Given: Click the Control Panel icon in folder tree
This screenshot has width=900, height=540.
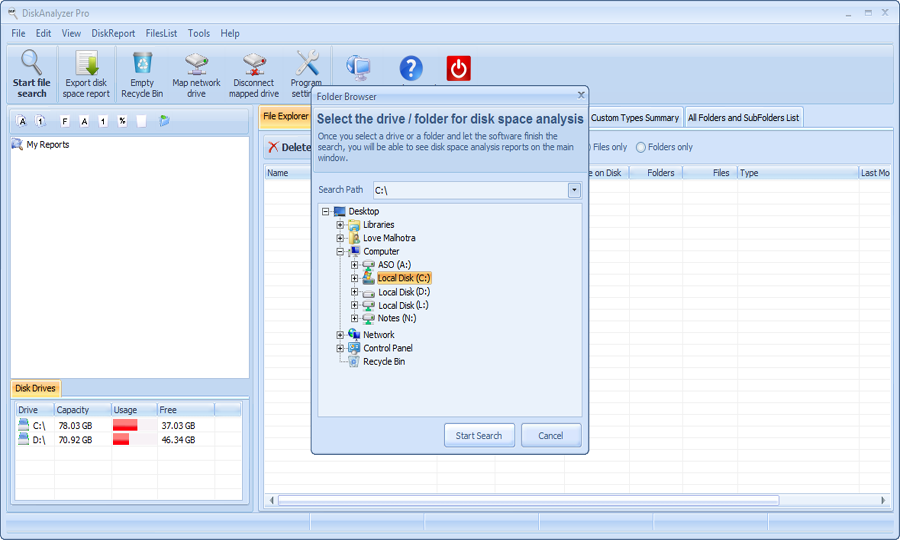Looking at the screenshot, I should coord(354,348).
